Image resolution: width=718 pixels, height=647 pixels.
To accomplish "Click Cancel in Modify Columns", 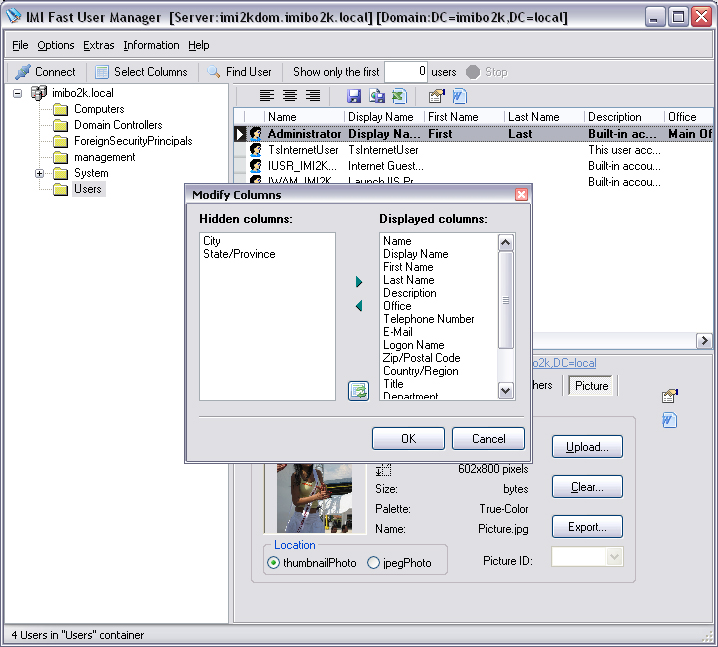I will point(488,439).
